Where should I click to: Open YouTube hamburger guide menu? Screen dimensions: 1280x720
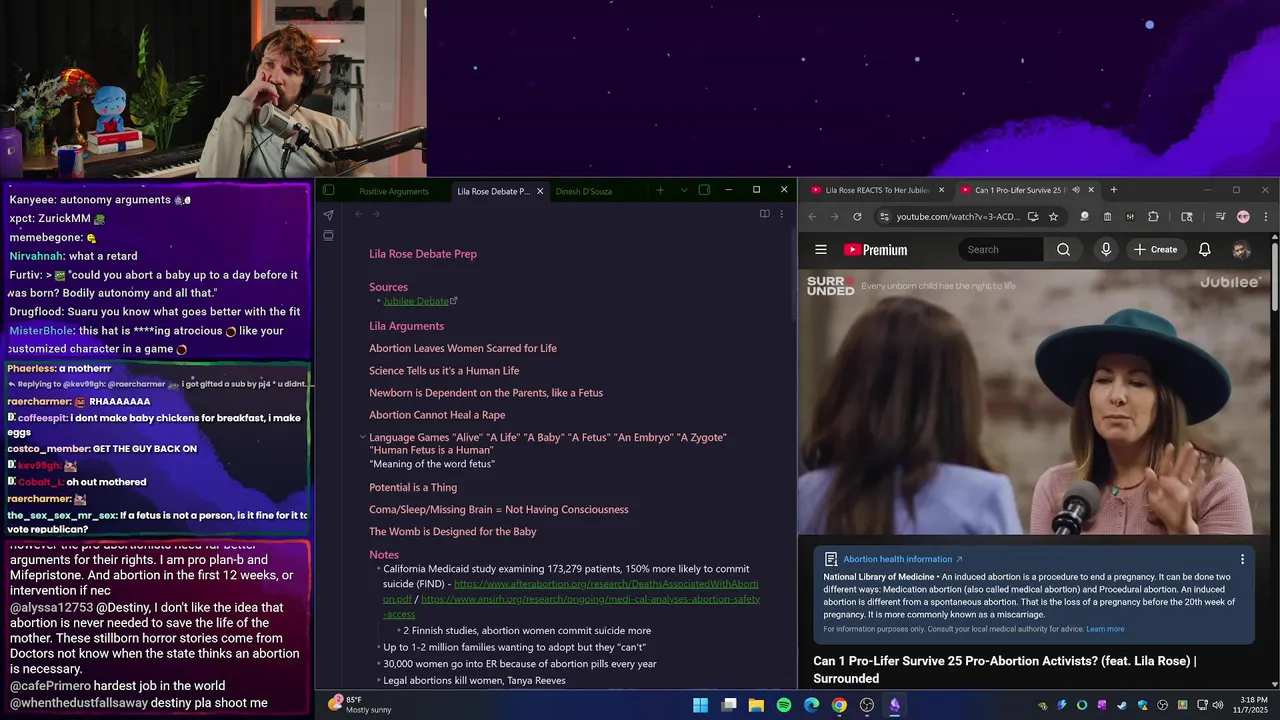tap(821, 250)
